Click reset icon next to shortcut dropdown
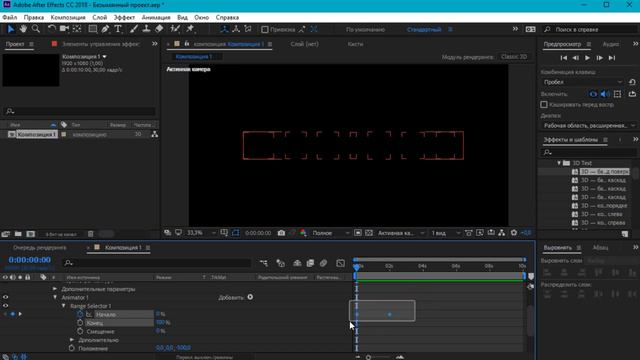640x360 pixels. [x=632, y=82]
